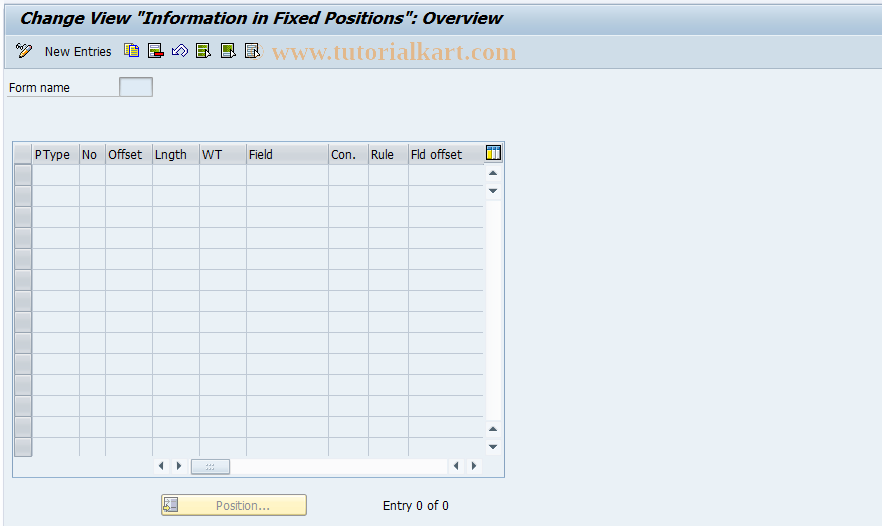
Task: Click the Rule column header
Action: click(x=388, y=154)
